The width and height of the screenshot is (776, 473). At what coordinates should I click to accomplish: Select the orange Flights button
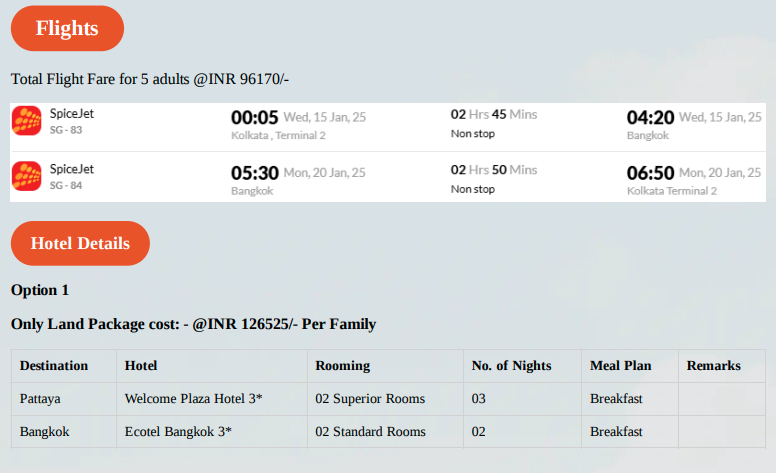tap(67, 28)
